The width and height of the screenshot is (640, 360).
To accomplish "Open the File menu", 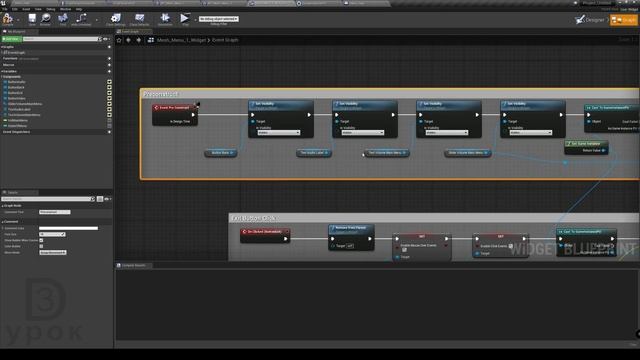I will click(5, 9).
